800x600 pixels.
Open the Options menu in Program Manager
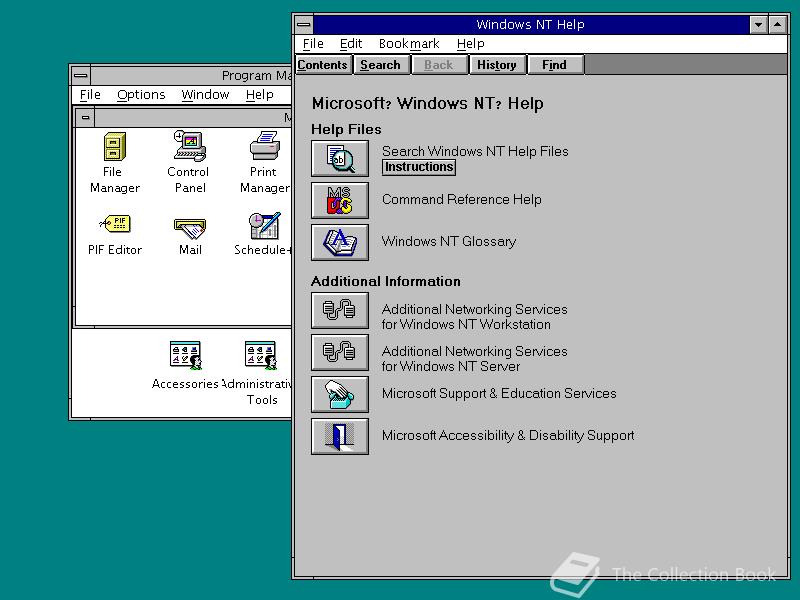pos(141,95)
